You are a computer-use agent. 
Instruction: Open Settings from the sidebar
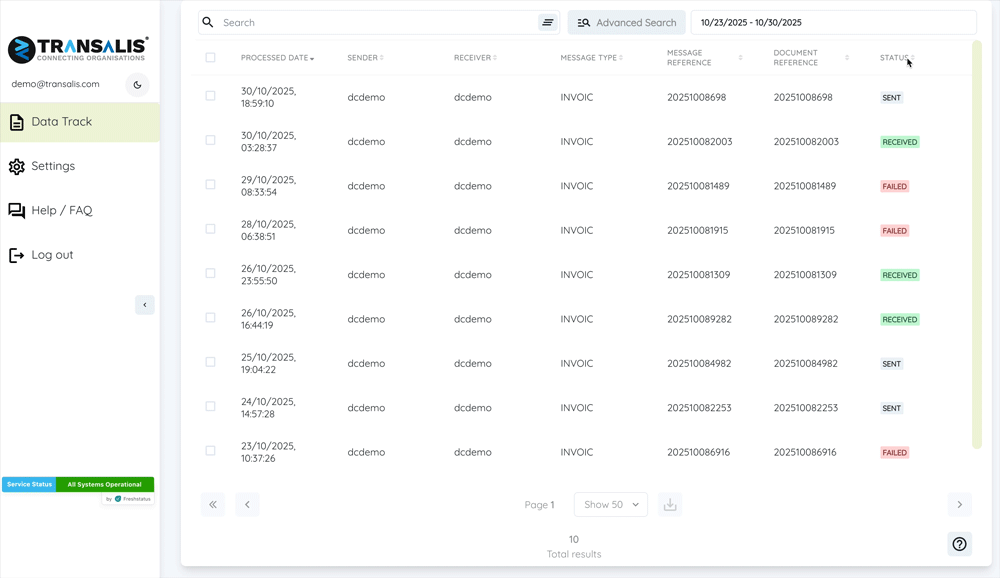[53, 166]
